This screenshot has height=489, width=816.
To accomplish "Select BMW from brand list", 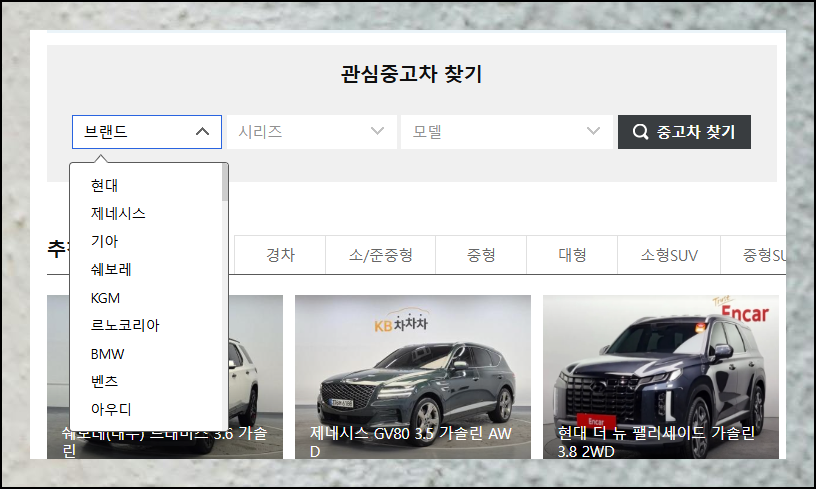I will 107,354.
